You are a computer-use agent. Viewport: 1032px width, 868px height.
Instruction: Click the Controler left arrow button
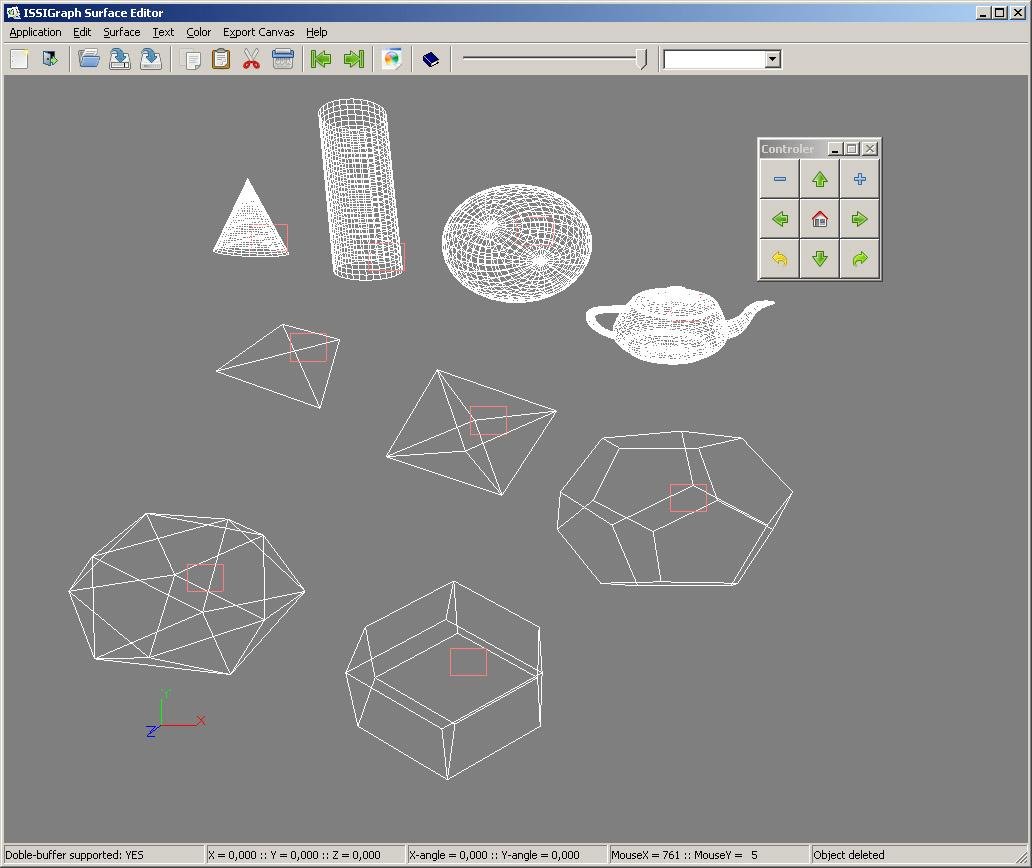(x=780, y=218)
